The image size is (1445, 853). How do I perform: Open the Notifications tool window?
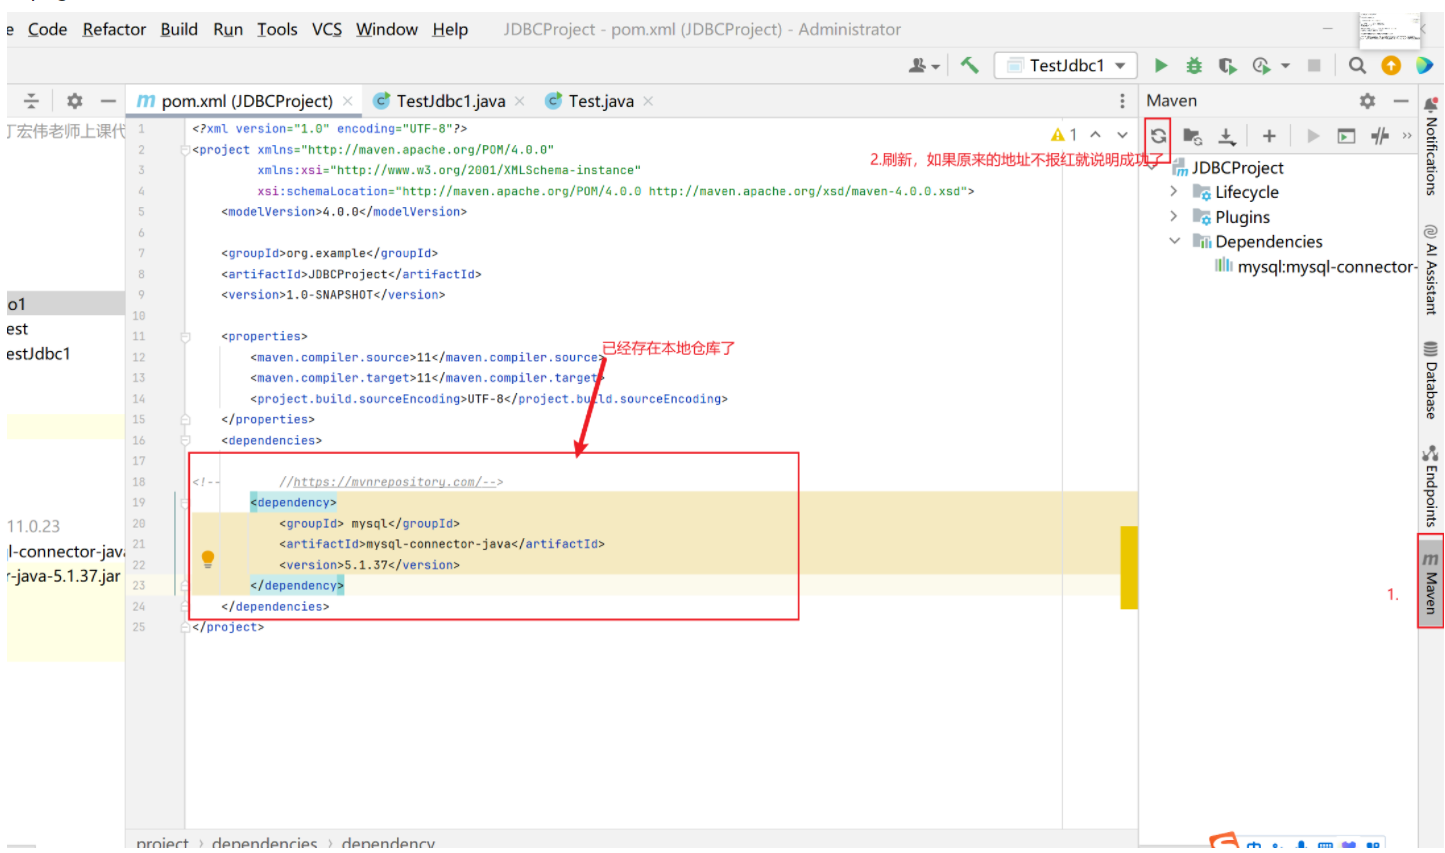point(1431,146)
